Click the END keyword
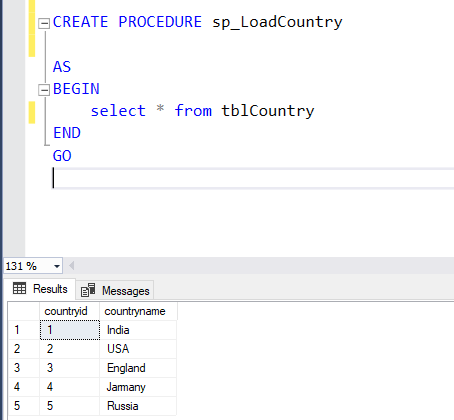This screenshot has width=454, height=420. click(x=67, y=133)
